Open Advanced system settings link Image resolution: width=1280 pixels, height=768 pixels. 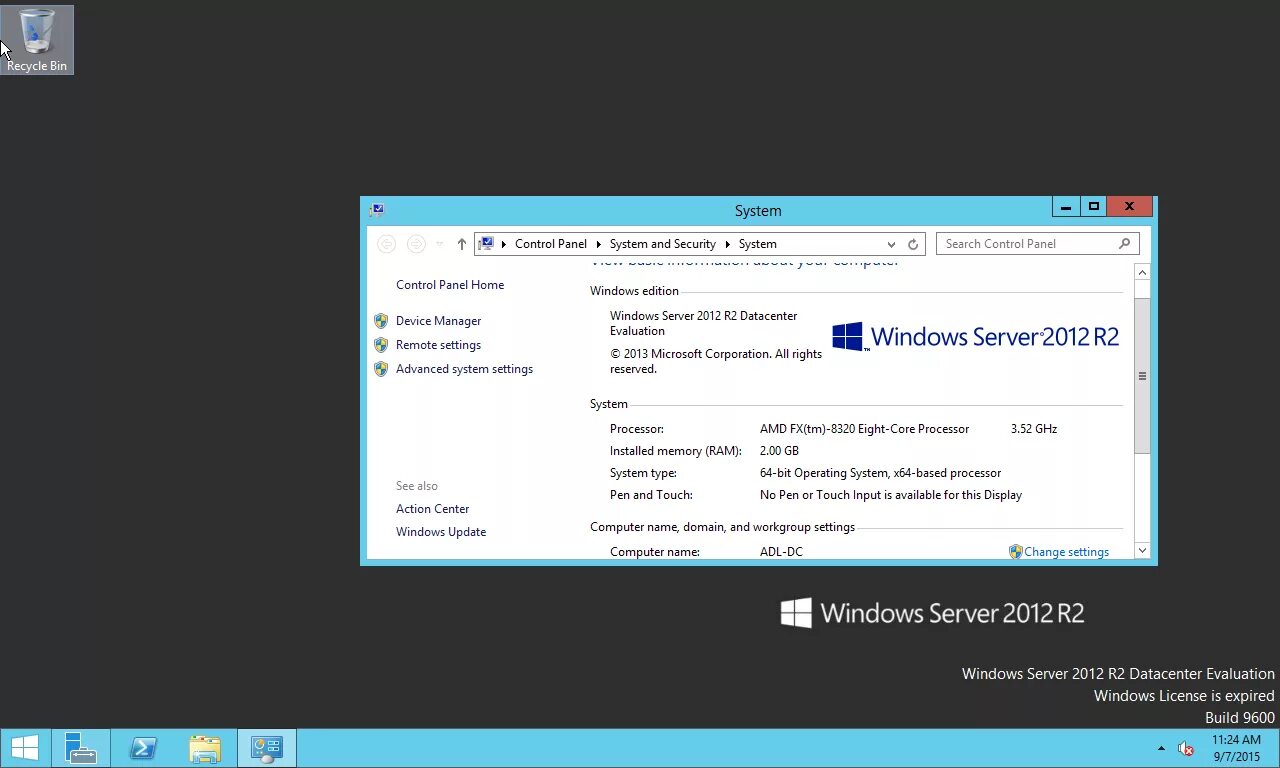tap(464, 369)
